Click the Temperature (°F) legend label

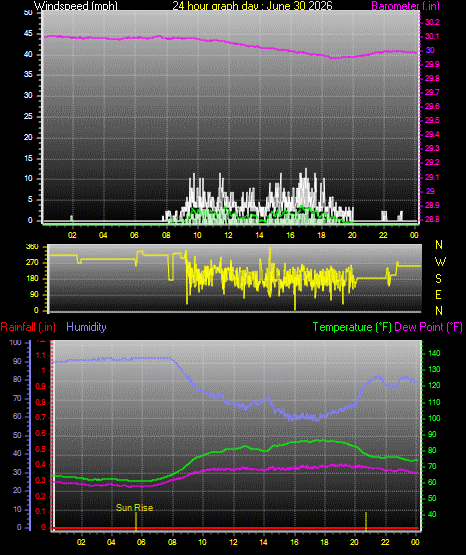pos(352,327)
